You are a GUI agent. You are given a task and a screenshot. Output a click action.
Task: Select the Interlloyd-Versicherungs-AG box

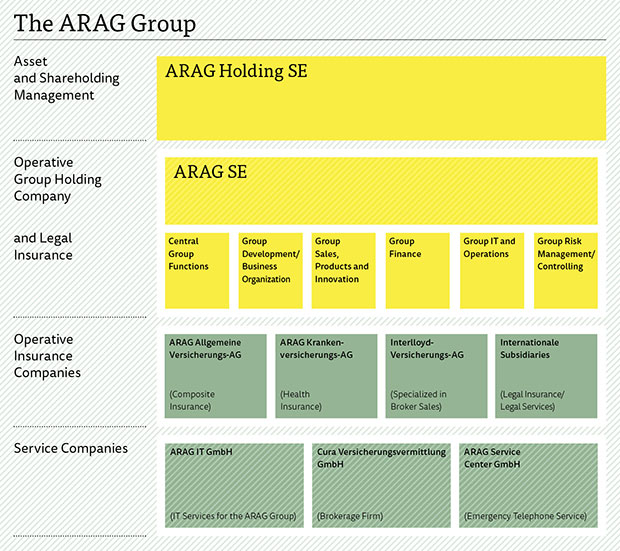point(436,376)
